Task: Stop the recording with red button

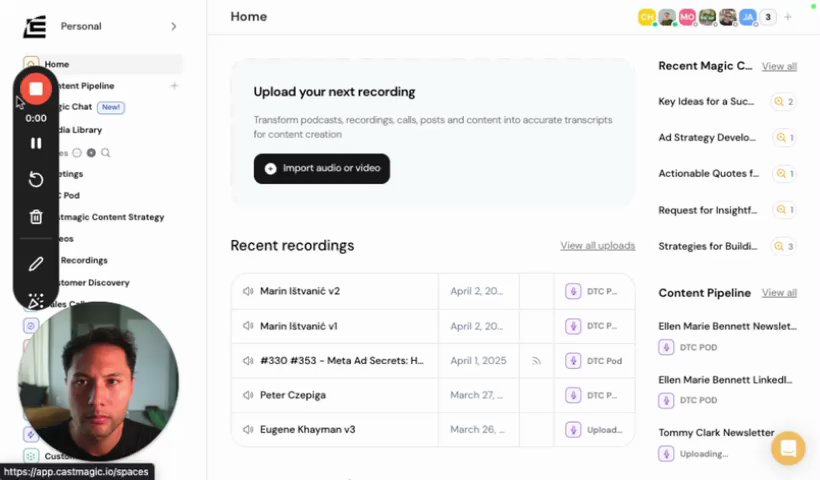Action: [x=36, y=89]
